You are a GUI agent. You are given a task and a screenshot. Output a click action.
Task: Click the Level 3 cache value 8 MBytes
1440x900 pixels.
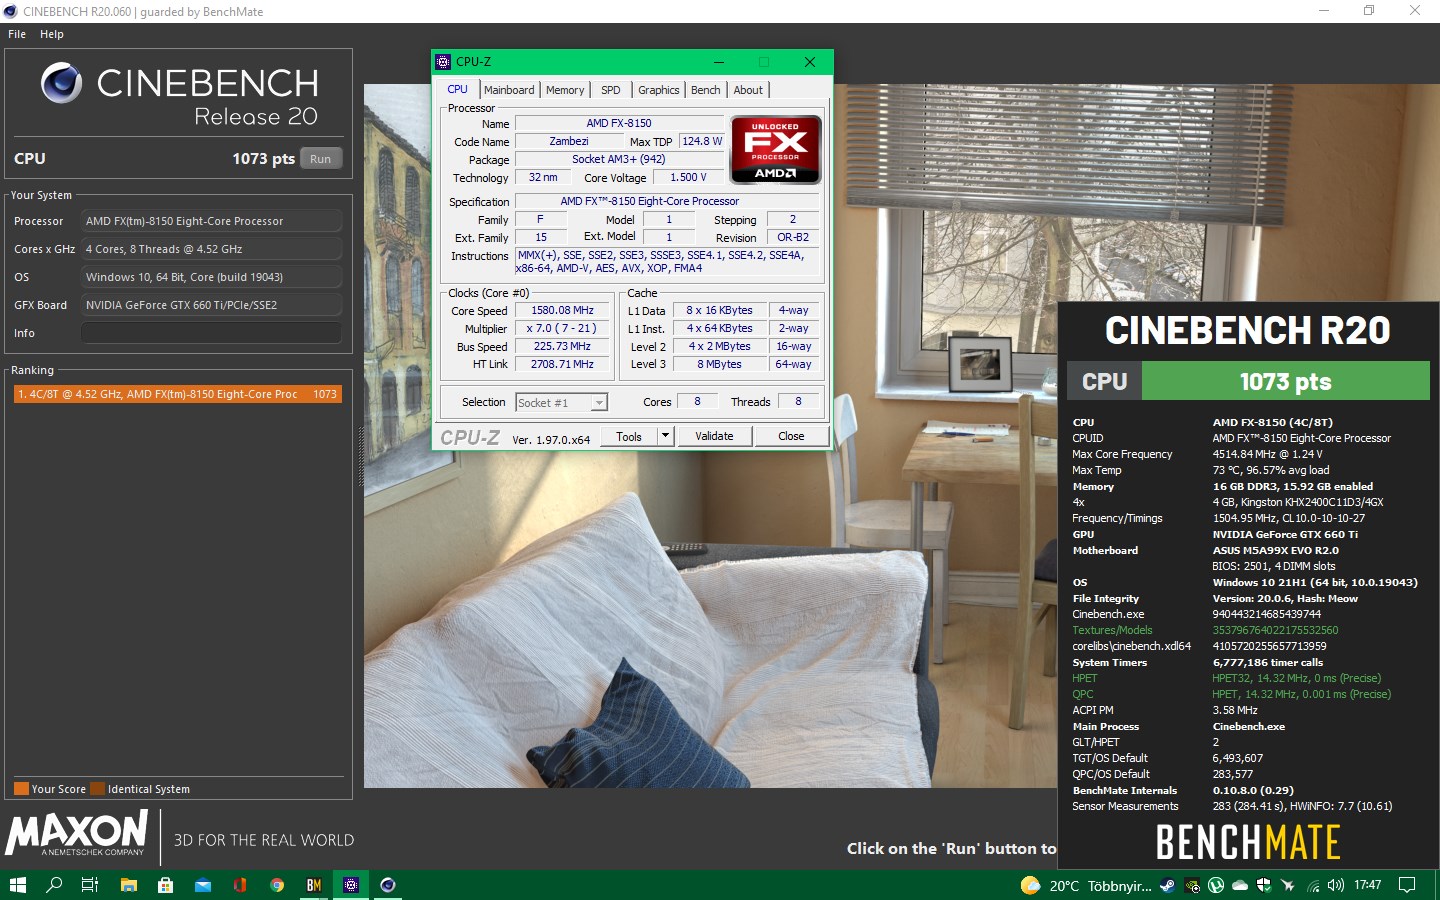pos(719,364)
